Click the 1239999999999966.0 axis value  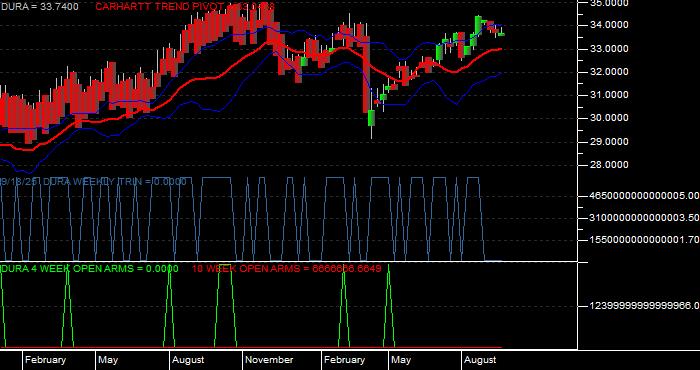point(645,306)
